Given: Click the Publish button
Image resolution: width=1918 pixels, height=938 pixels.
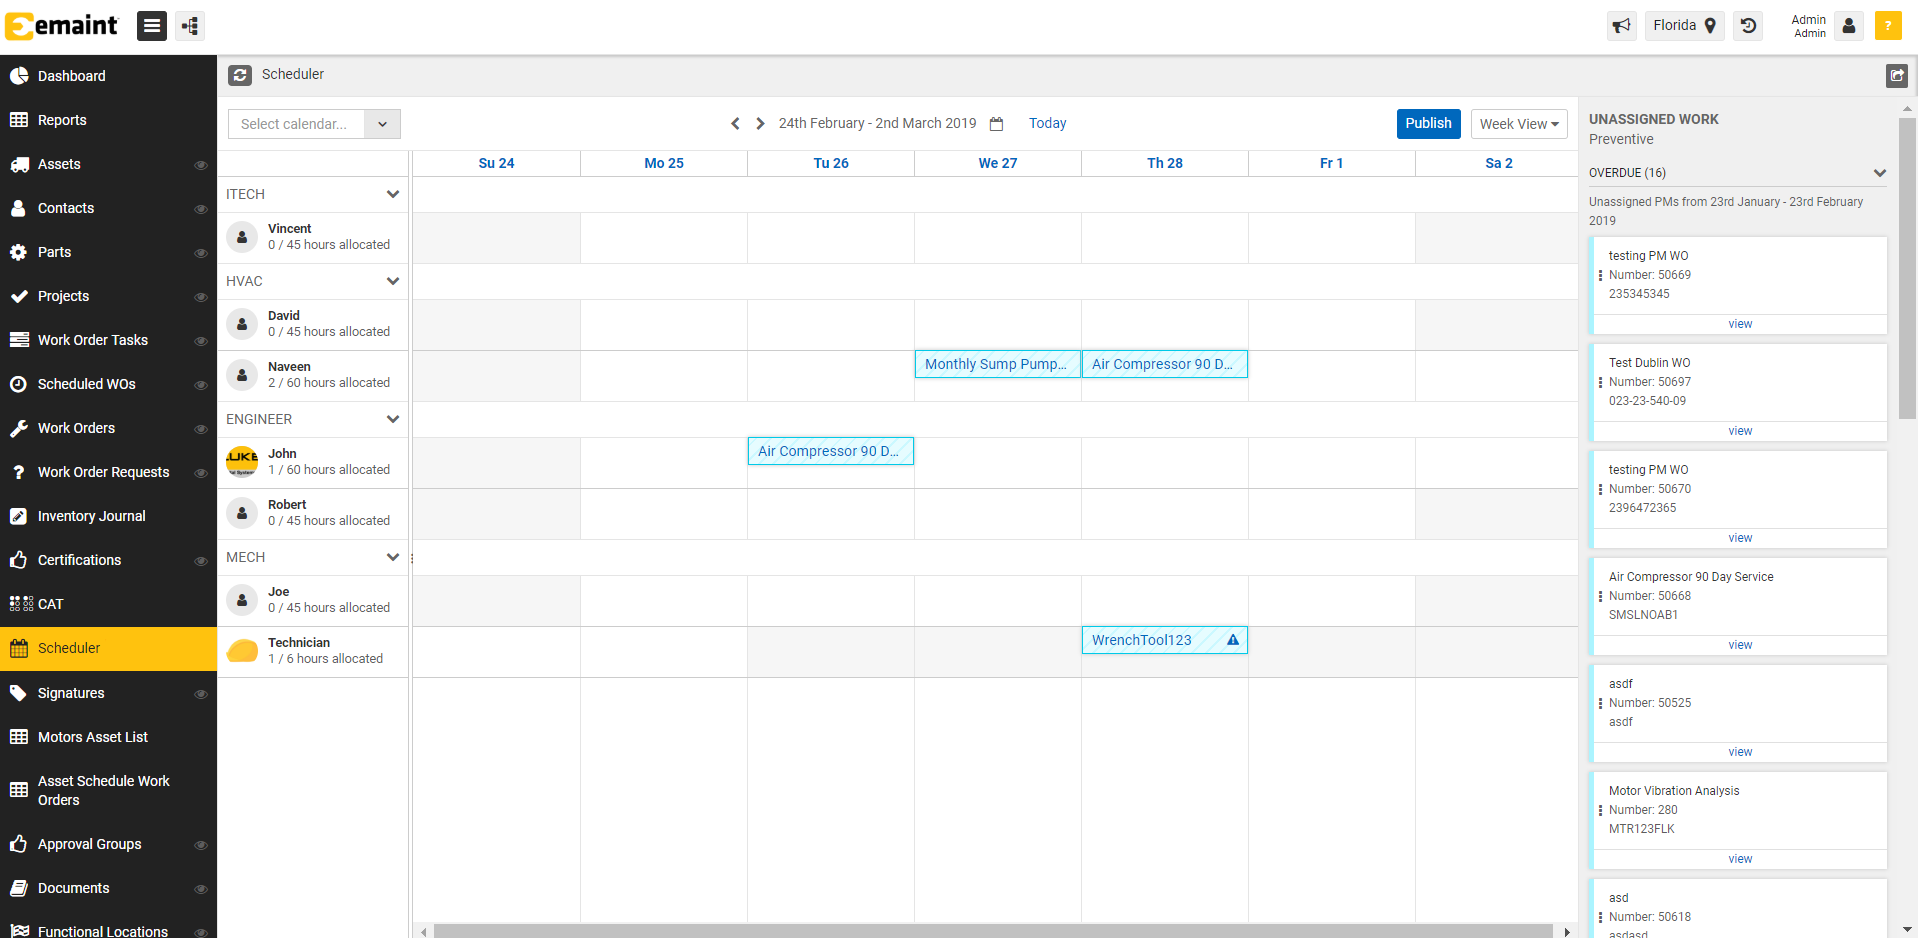Looking at the screenshot, I should pos(1428,123).
